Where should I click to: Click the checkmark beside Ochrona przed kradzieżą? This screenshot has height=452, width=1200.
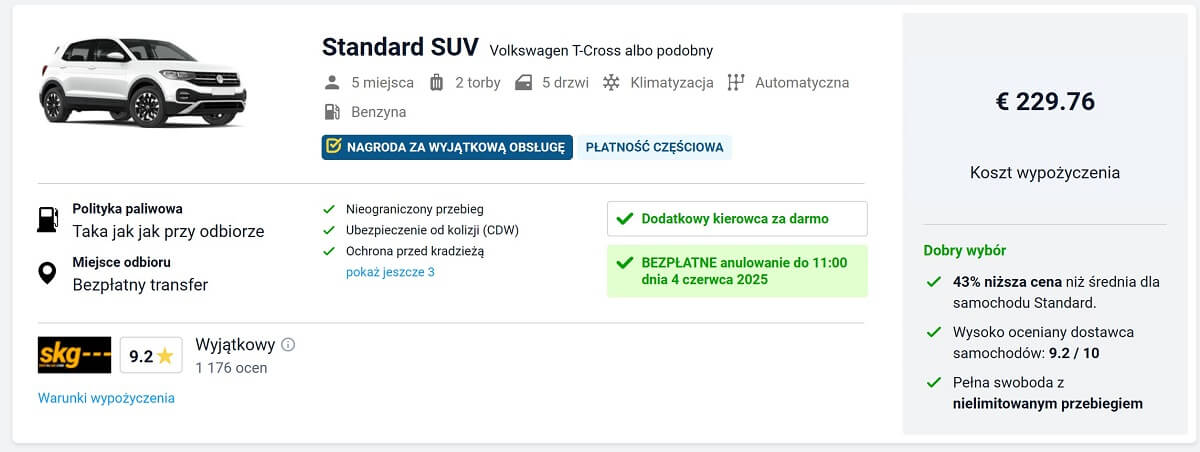(x=328, y=252)
